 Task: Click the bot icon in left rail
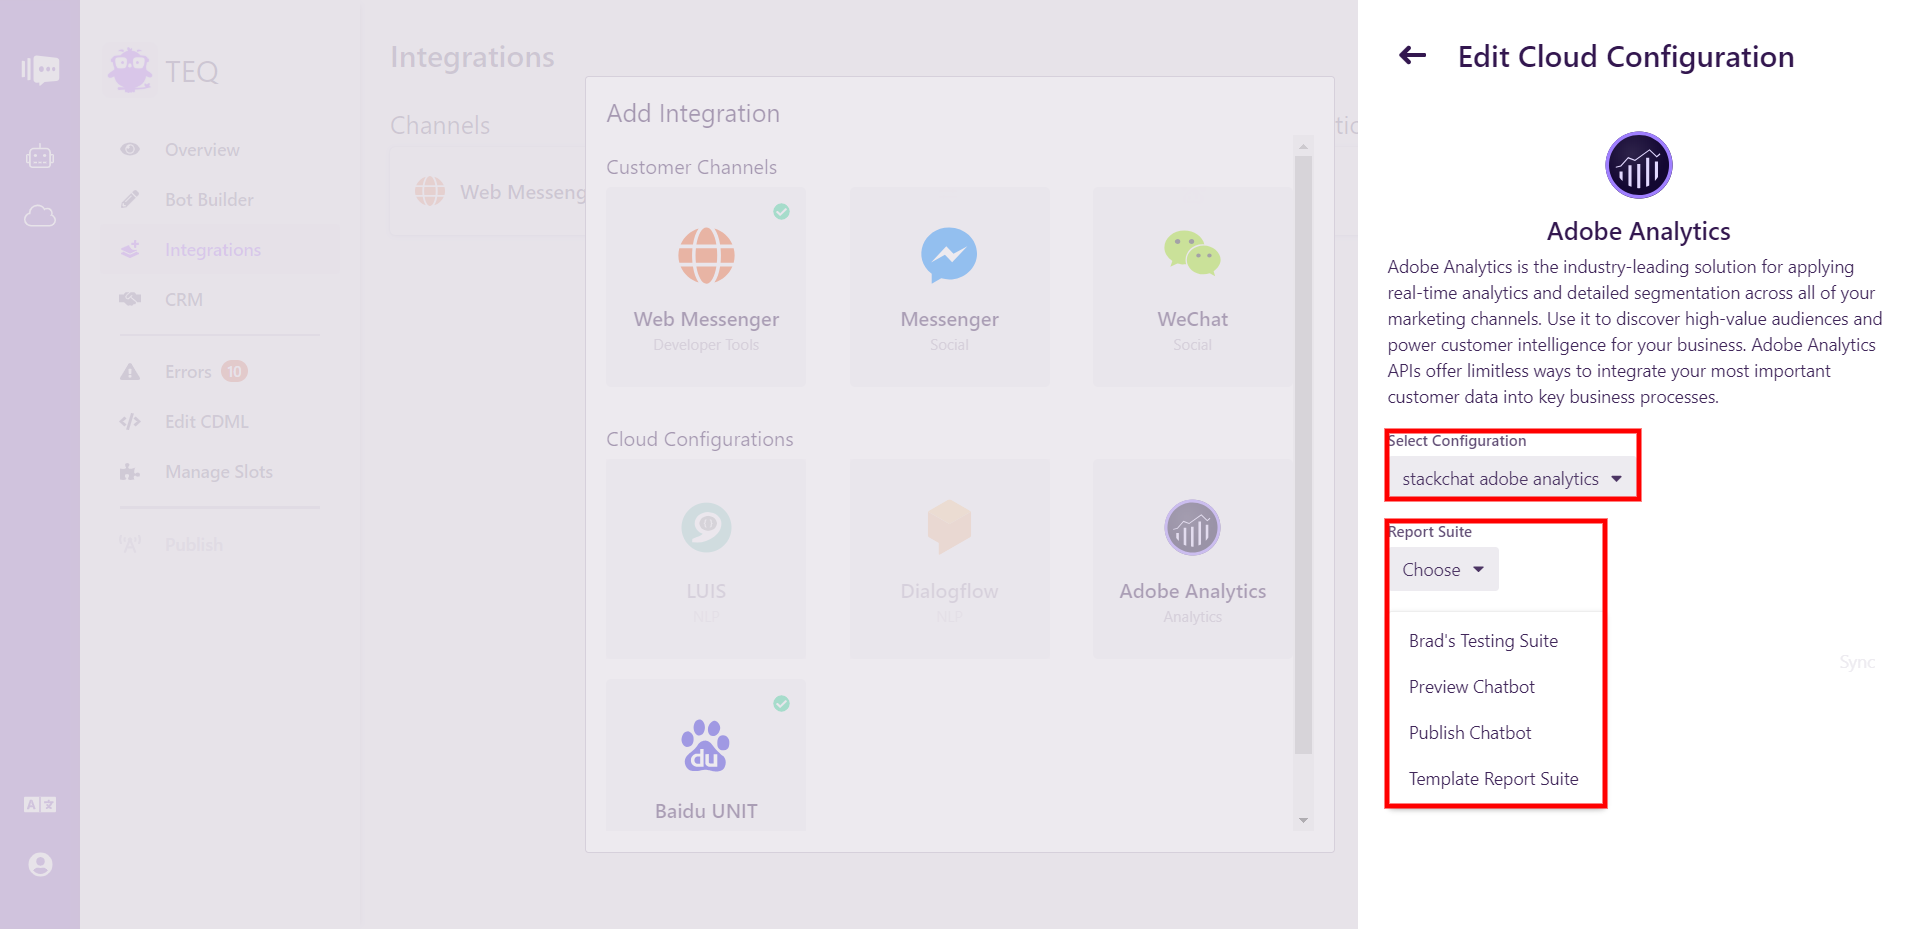click(40, 157)
